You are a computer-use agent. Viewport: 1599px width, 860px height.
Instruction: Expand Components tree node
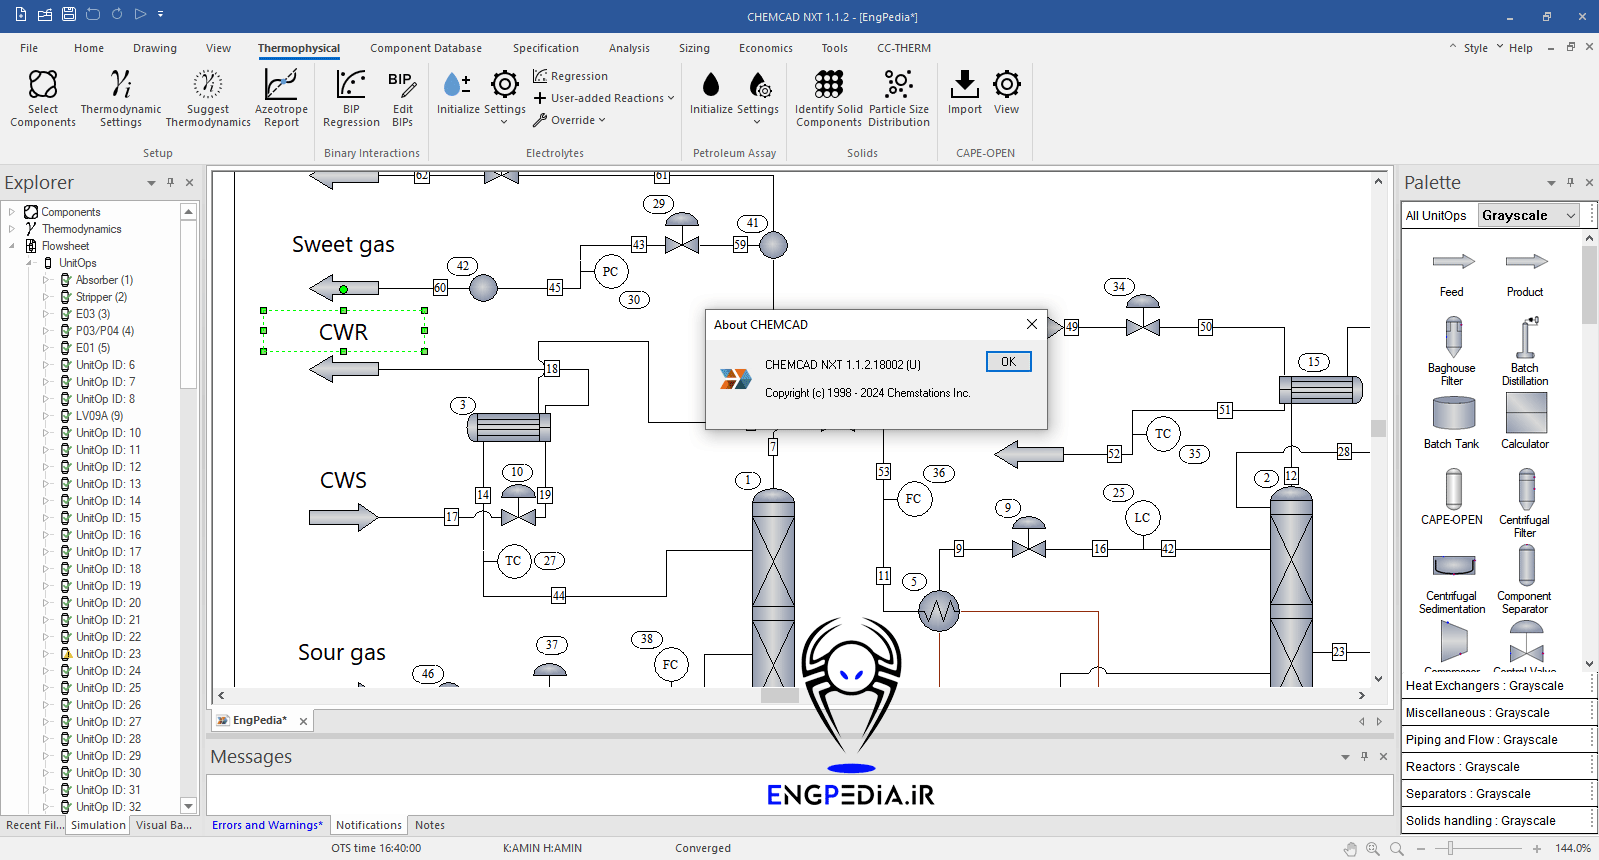tap(12, 212)
